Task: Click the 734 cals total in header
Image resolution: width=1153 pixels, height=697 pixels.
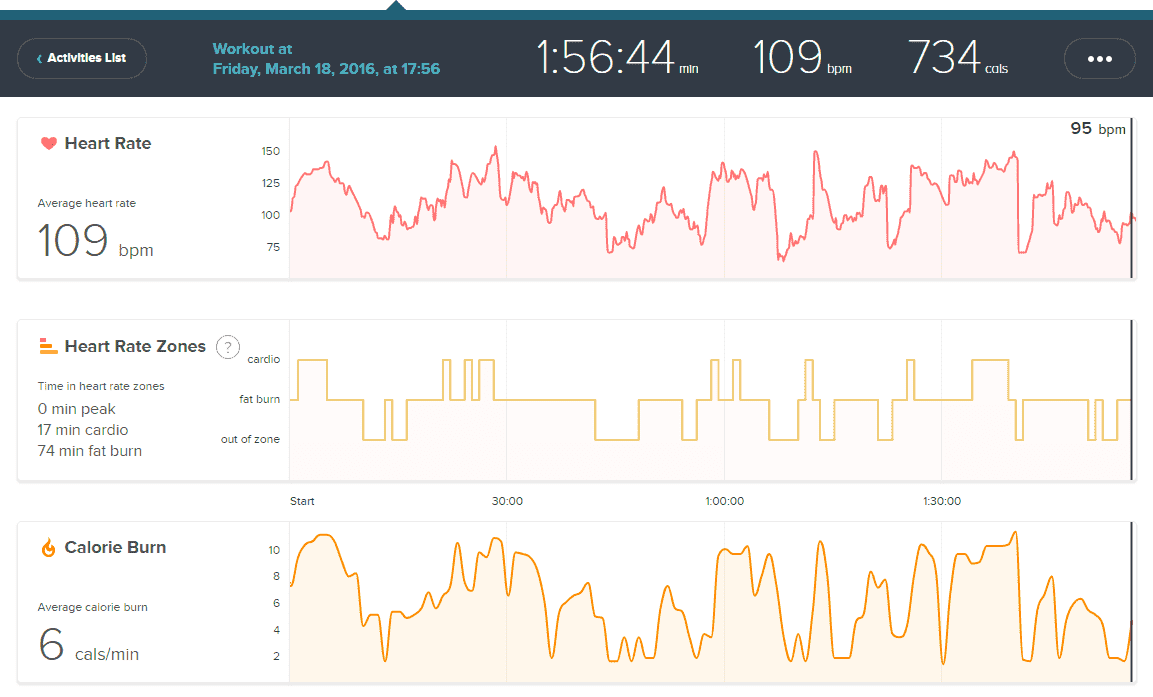Action: point(957,58)
